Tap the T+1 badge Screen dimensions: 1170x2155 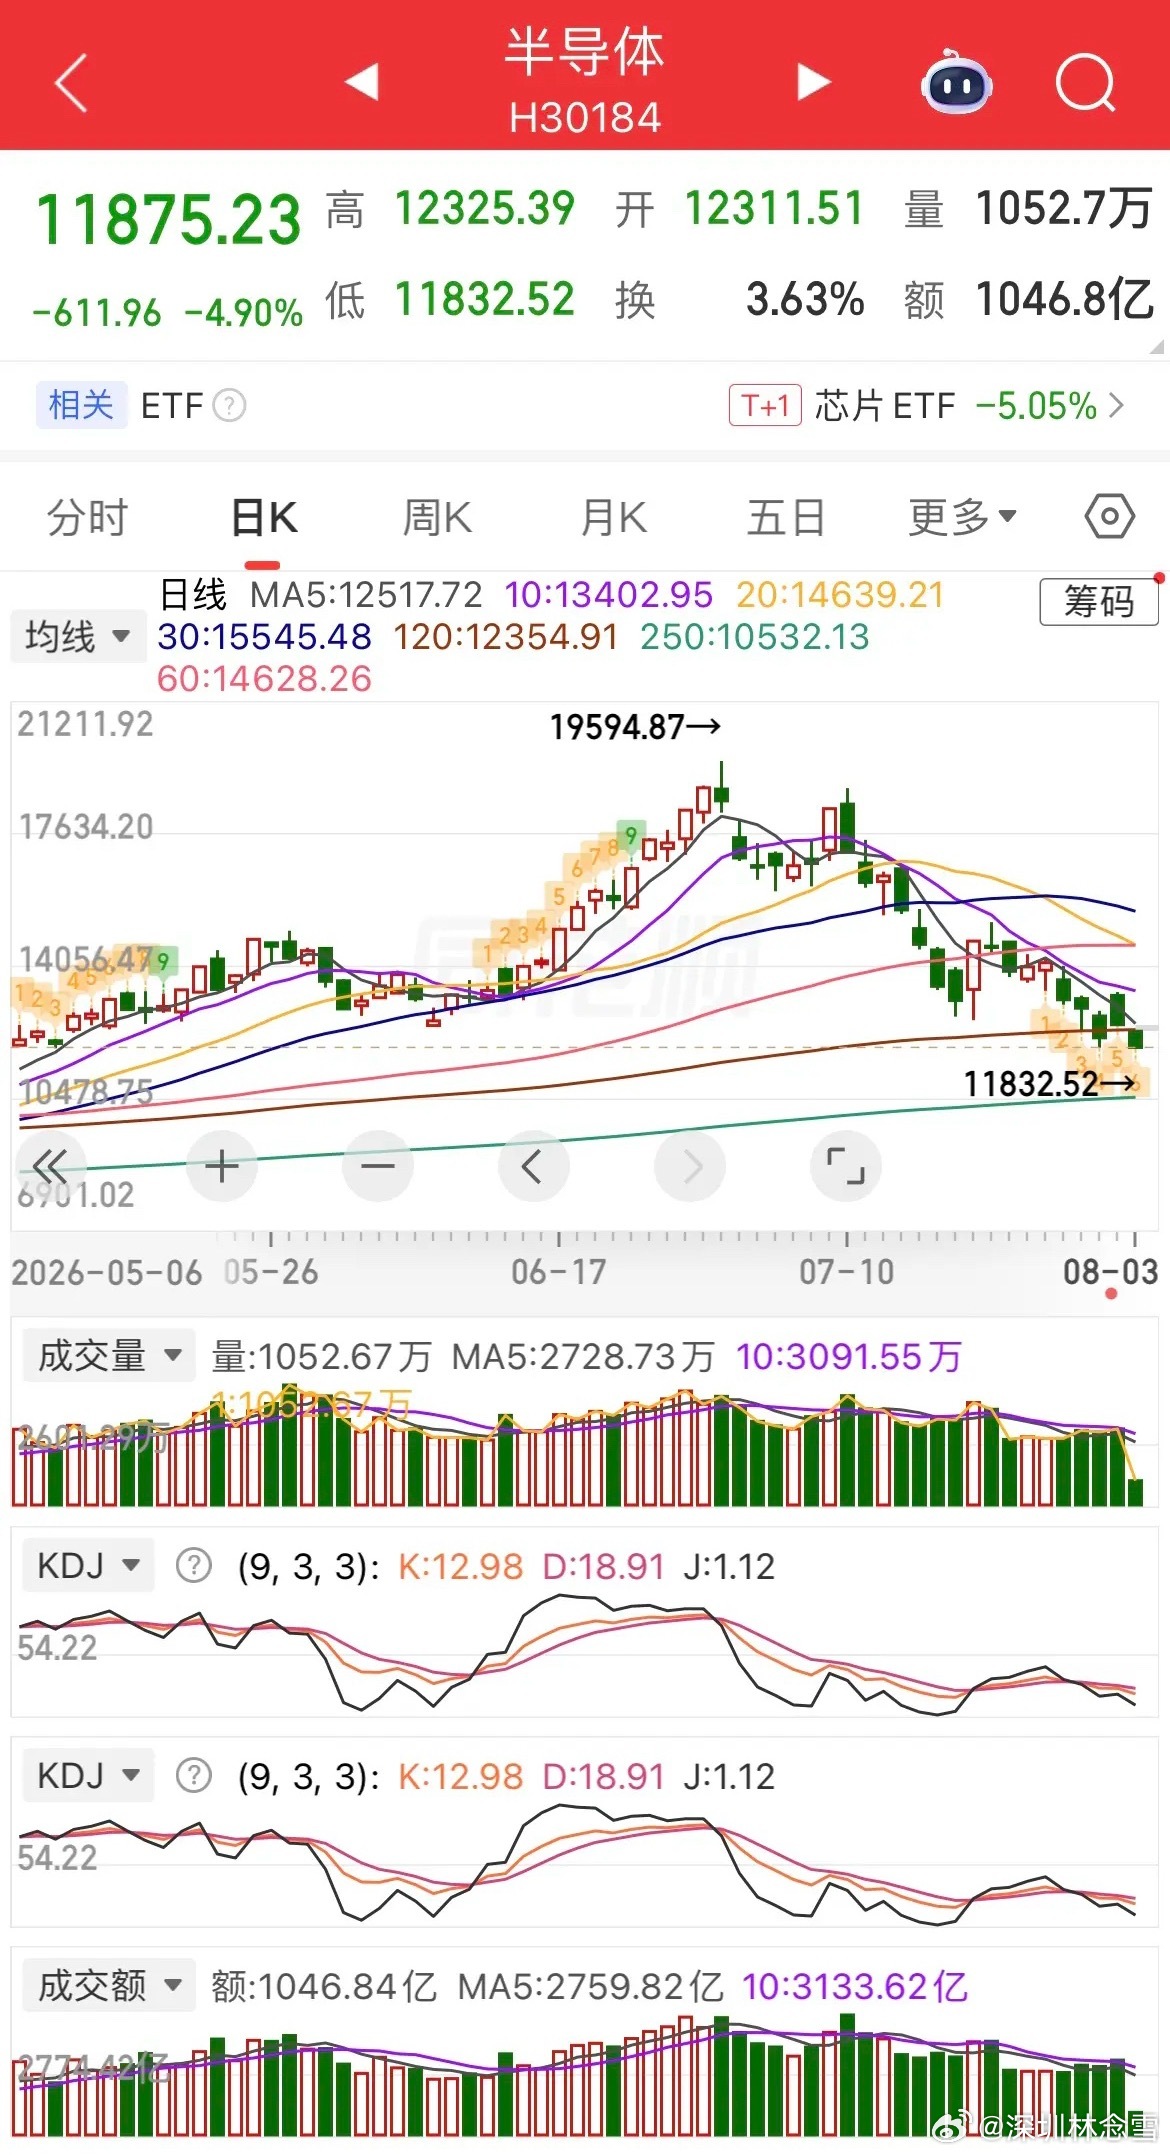coord(765,406)
